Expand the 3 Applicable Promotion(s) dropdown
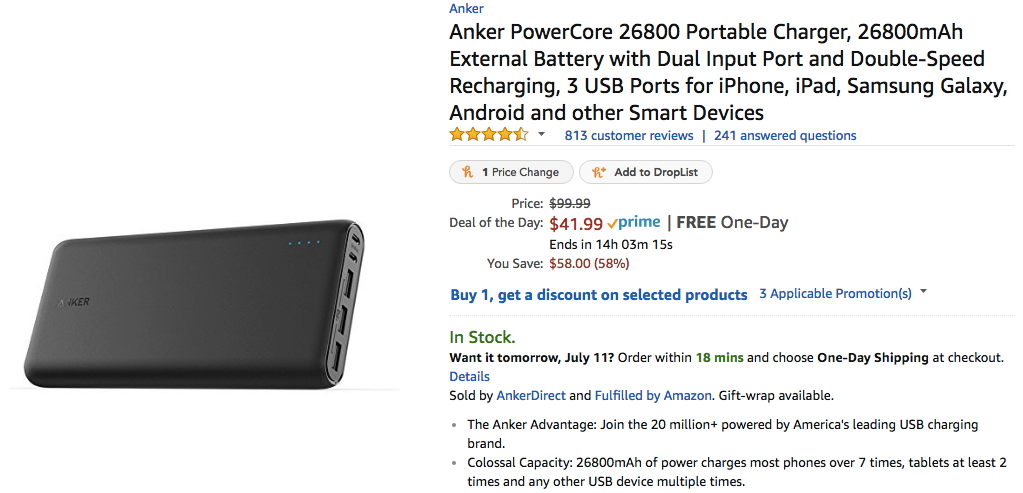The width and height of the screenshot is (1023, 493). pos(843,294)
